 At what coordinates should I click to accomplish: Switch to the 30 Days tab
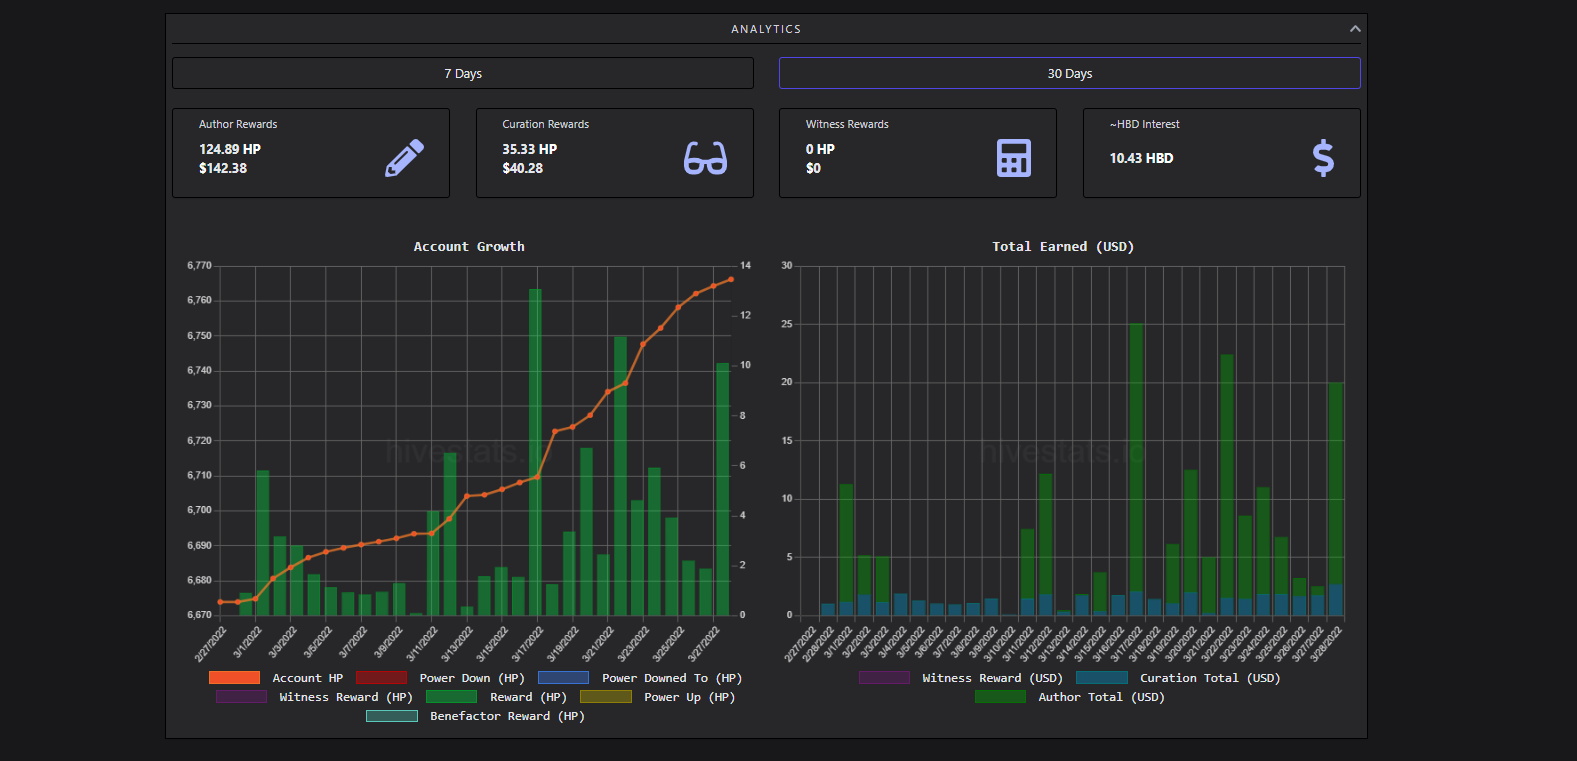point(1070,73)
